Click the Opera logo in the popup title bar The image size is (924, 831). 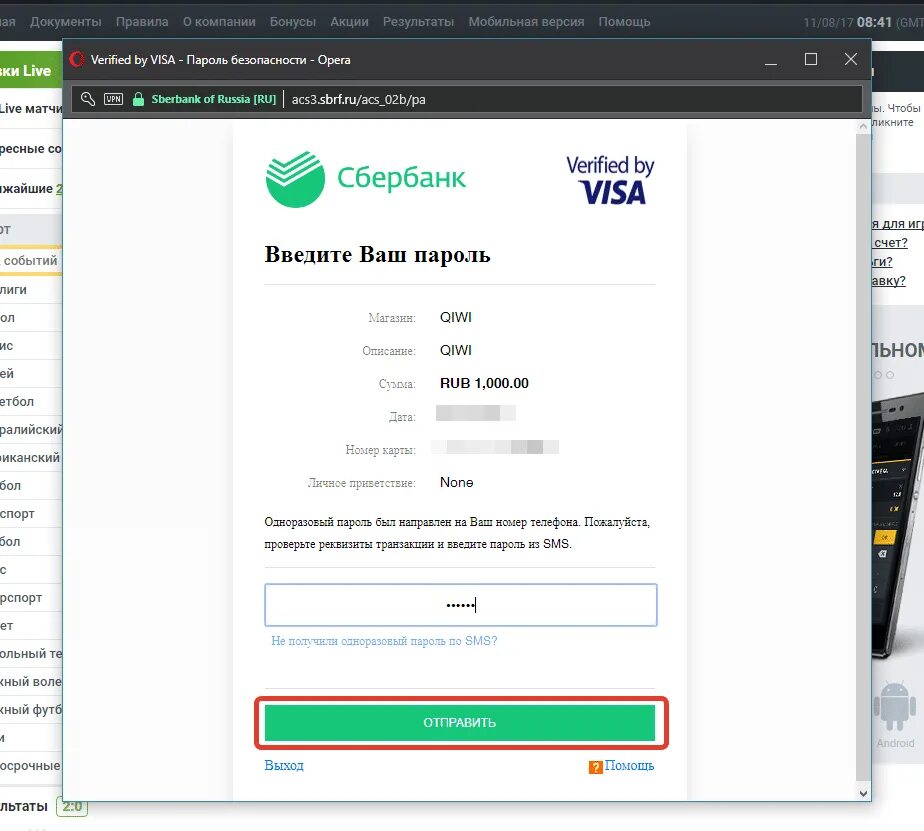76,60
